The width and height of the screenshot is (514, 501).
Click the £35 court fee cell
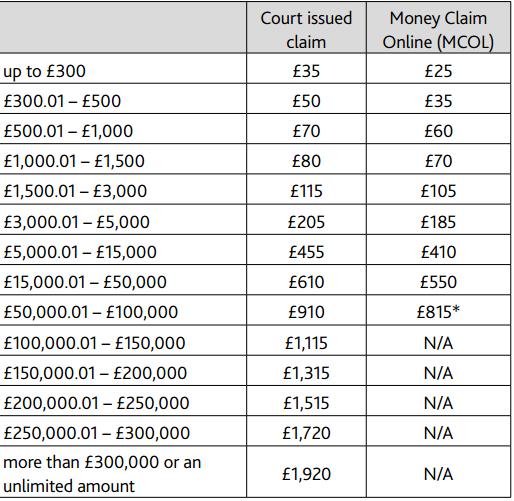[306, 71]
